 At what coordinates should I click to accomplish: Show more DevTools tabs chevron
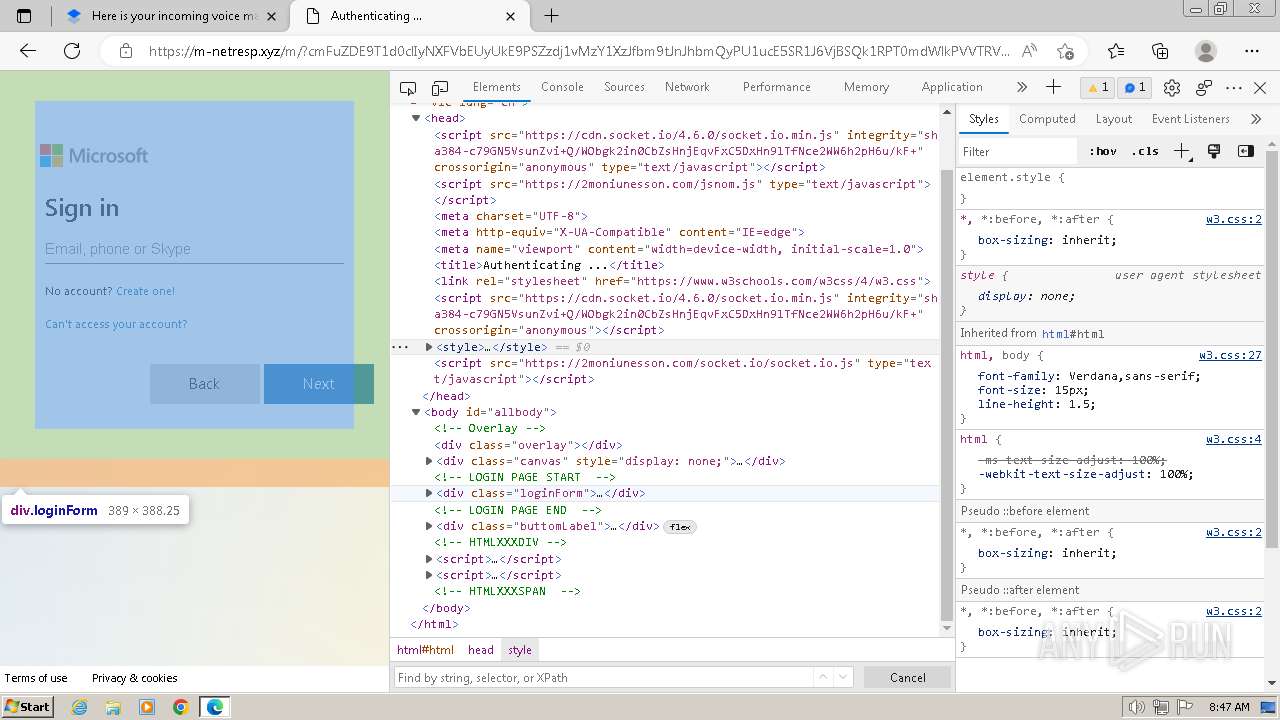pyautogui.click(x=1021, y=87)
